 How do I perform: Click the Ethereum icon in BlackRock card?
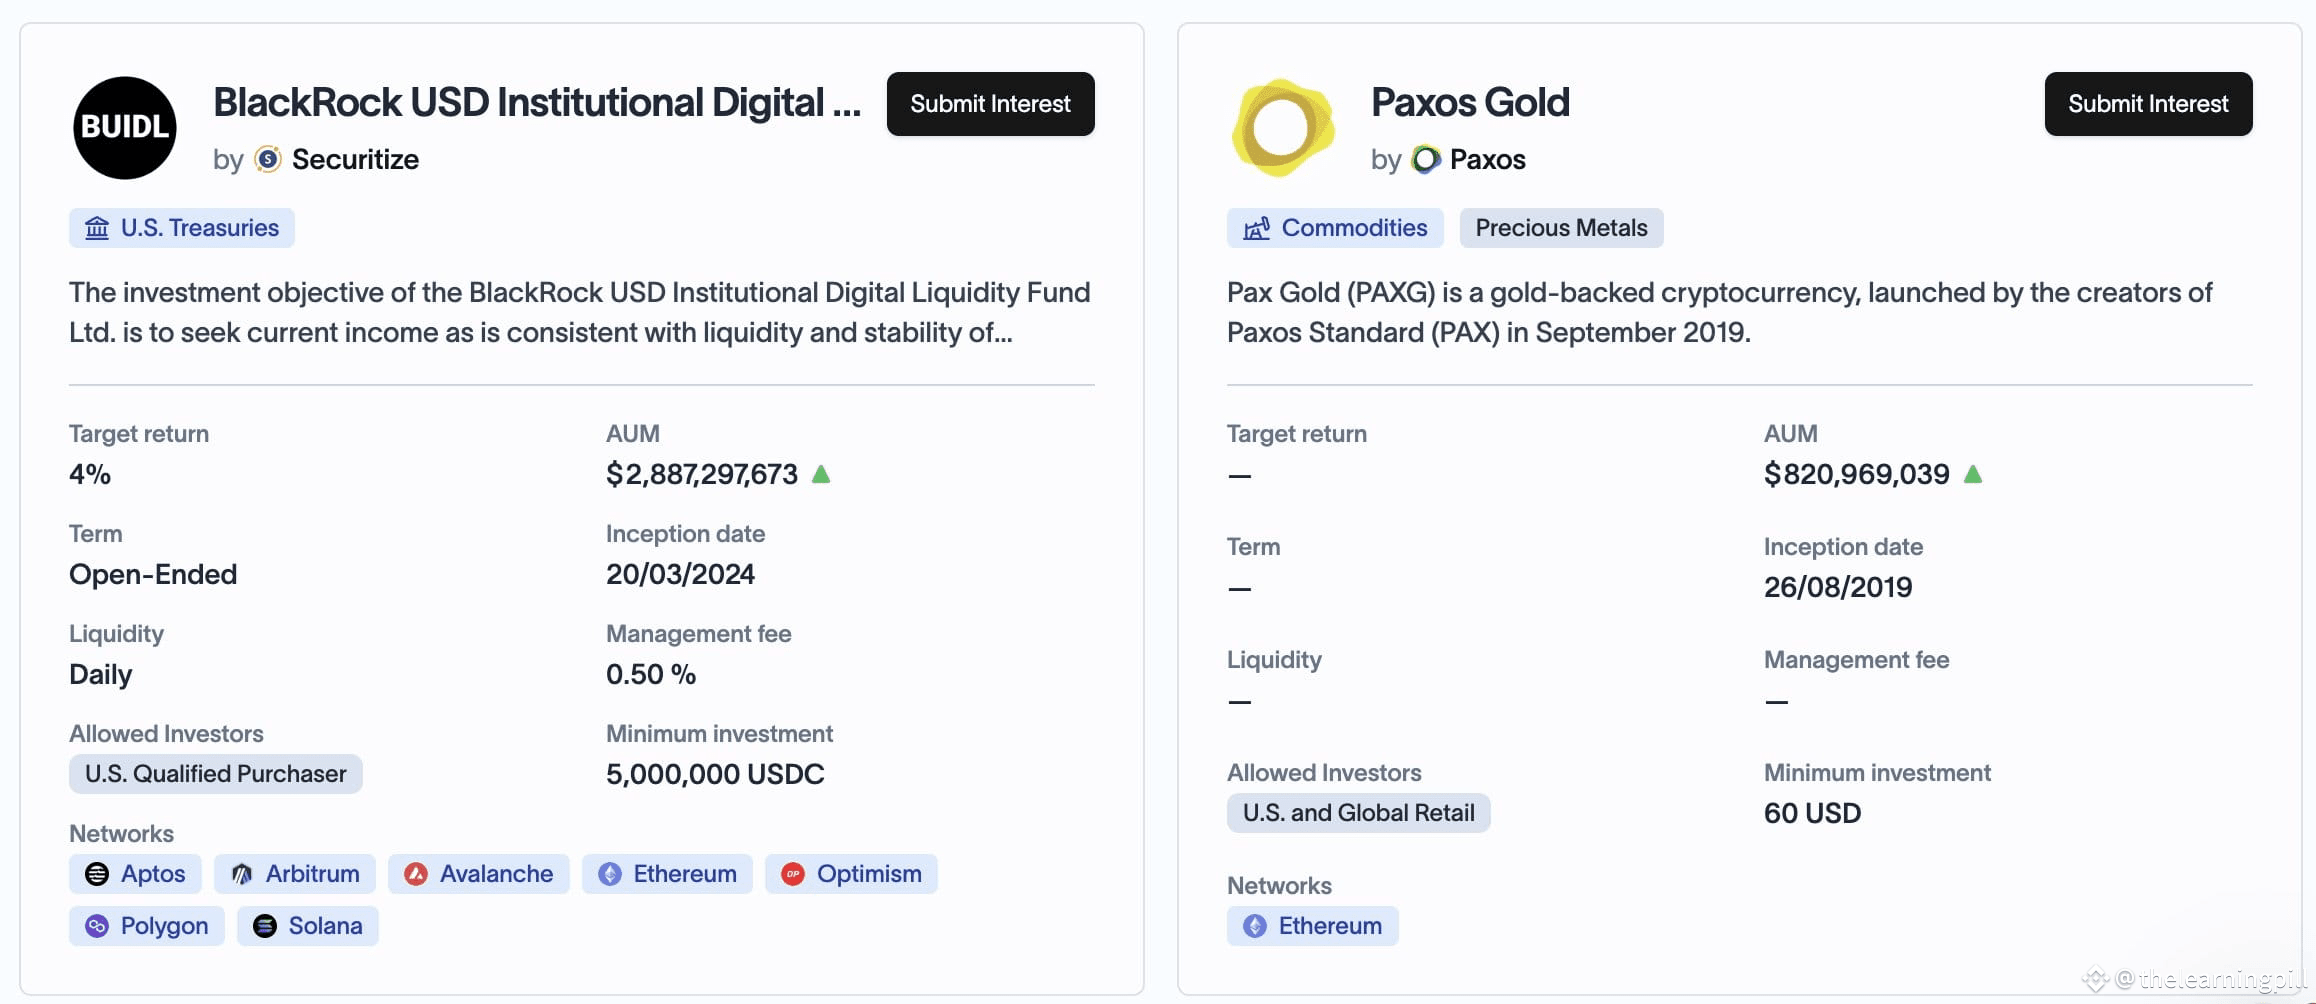pos(610,874)
